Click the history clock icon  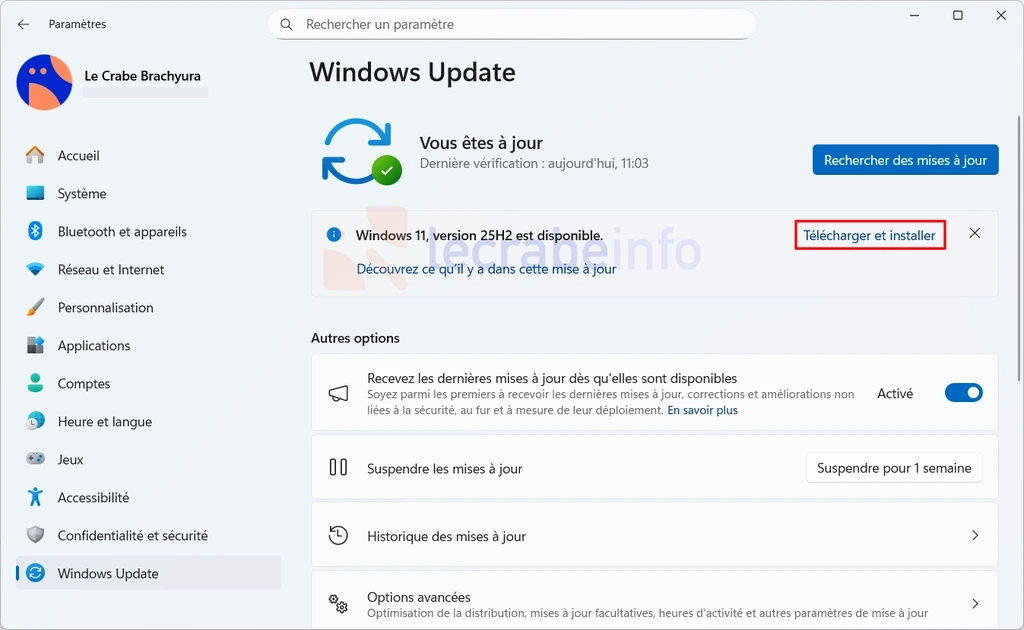click(x=338, y=535)
